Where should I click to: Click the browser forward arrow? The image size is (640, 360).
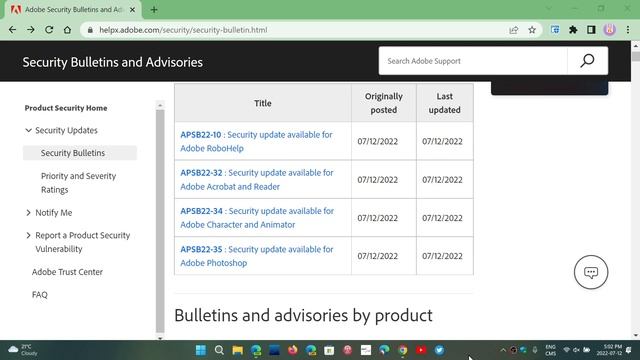click(31, 30)
